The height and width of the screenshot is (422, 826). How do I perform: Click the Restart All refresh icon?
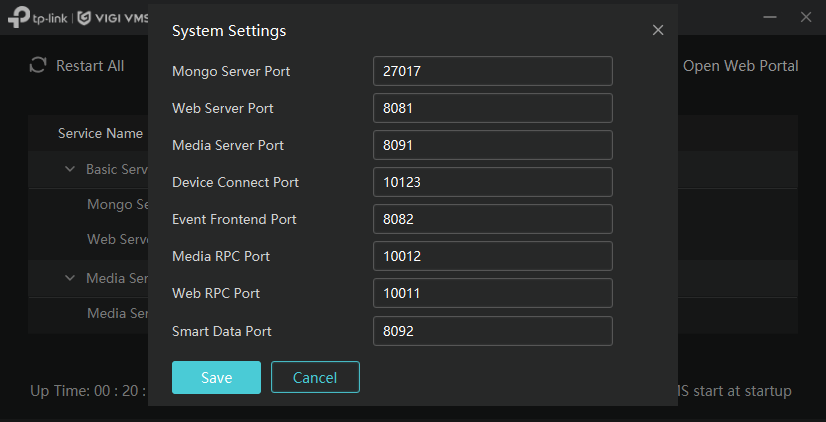(x=37, y=66)
